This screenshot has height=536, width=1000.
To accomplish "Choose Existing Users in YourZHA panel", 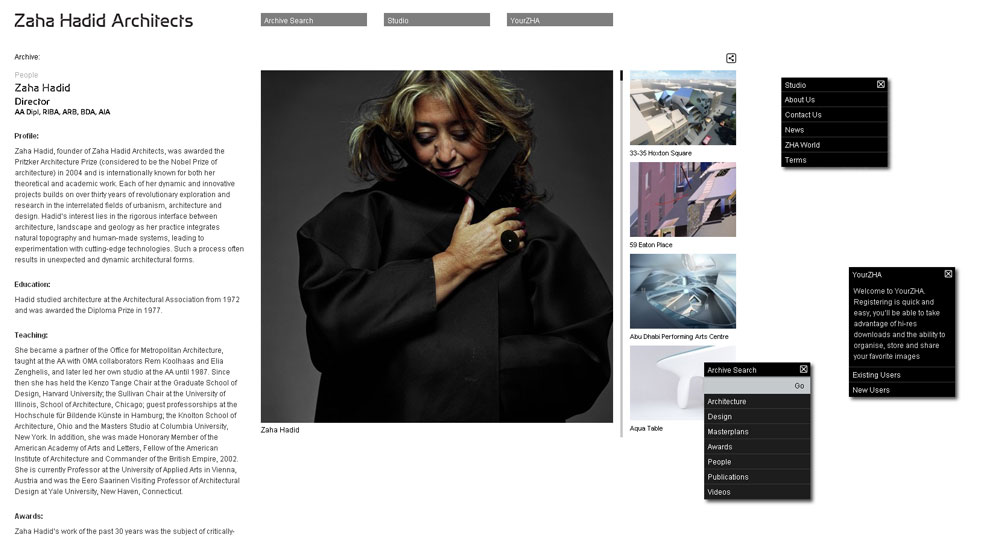I will click(902, 375).
